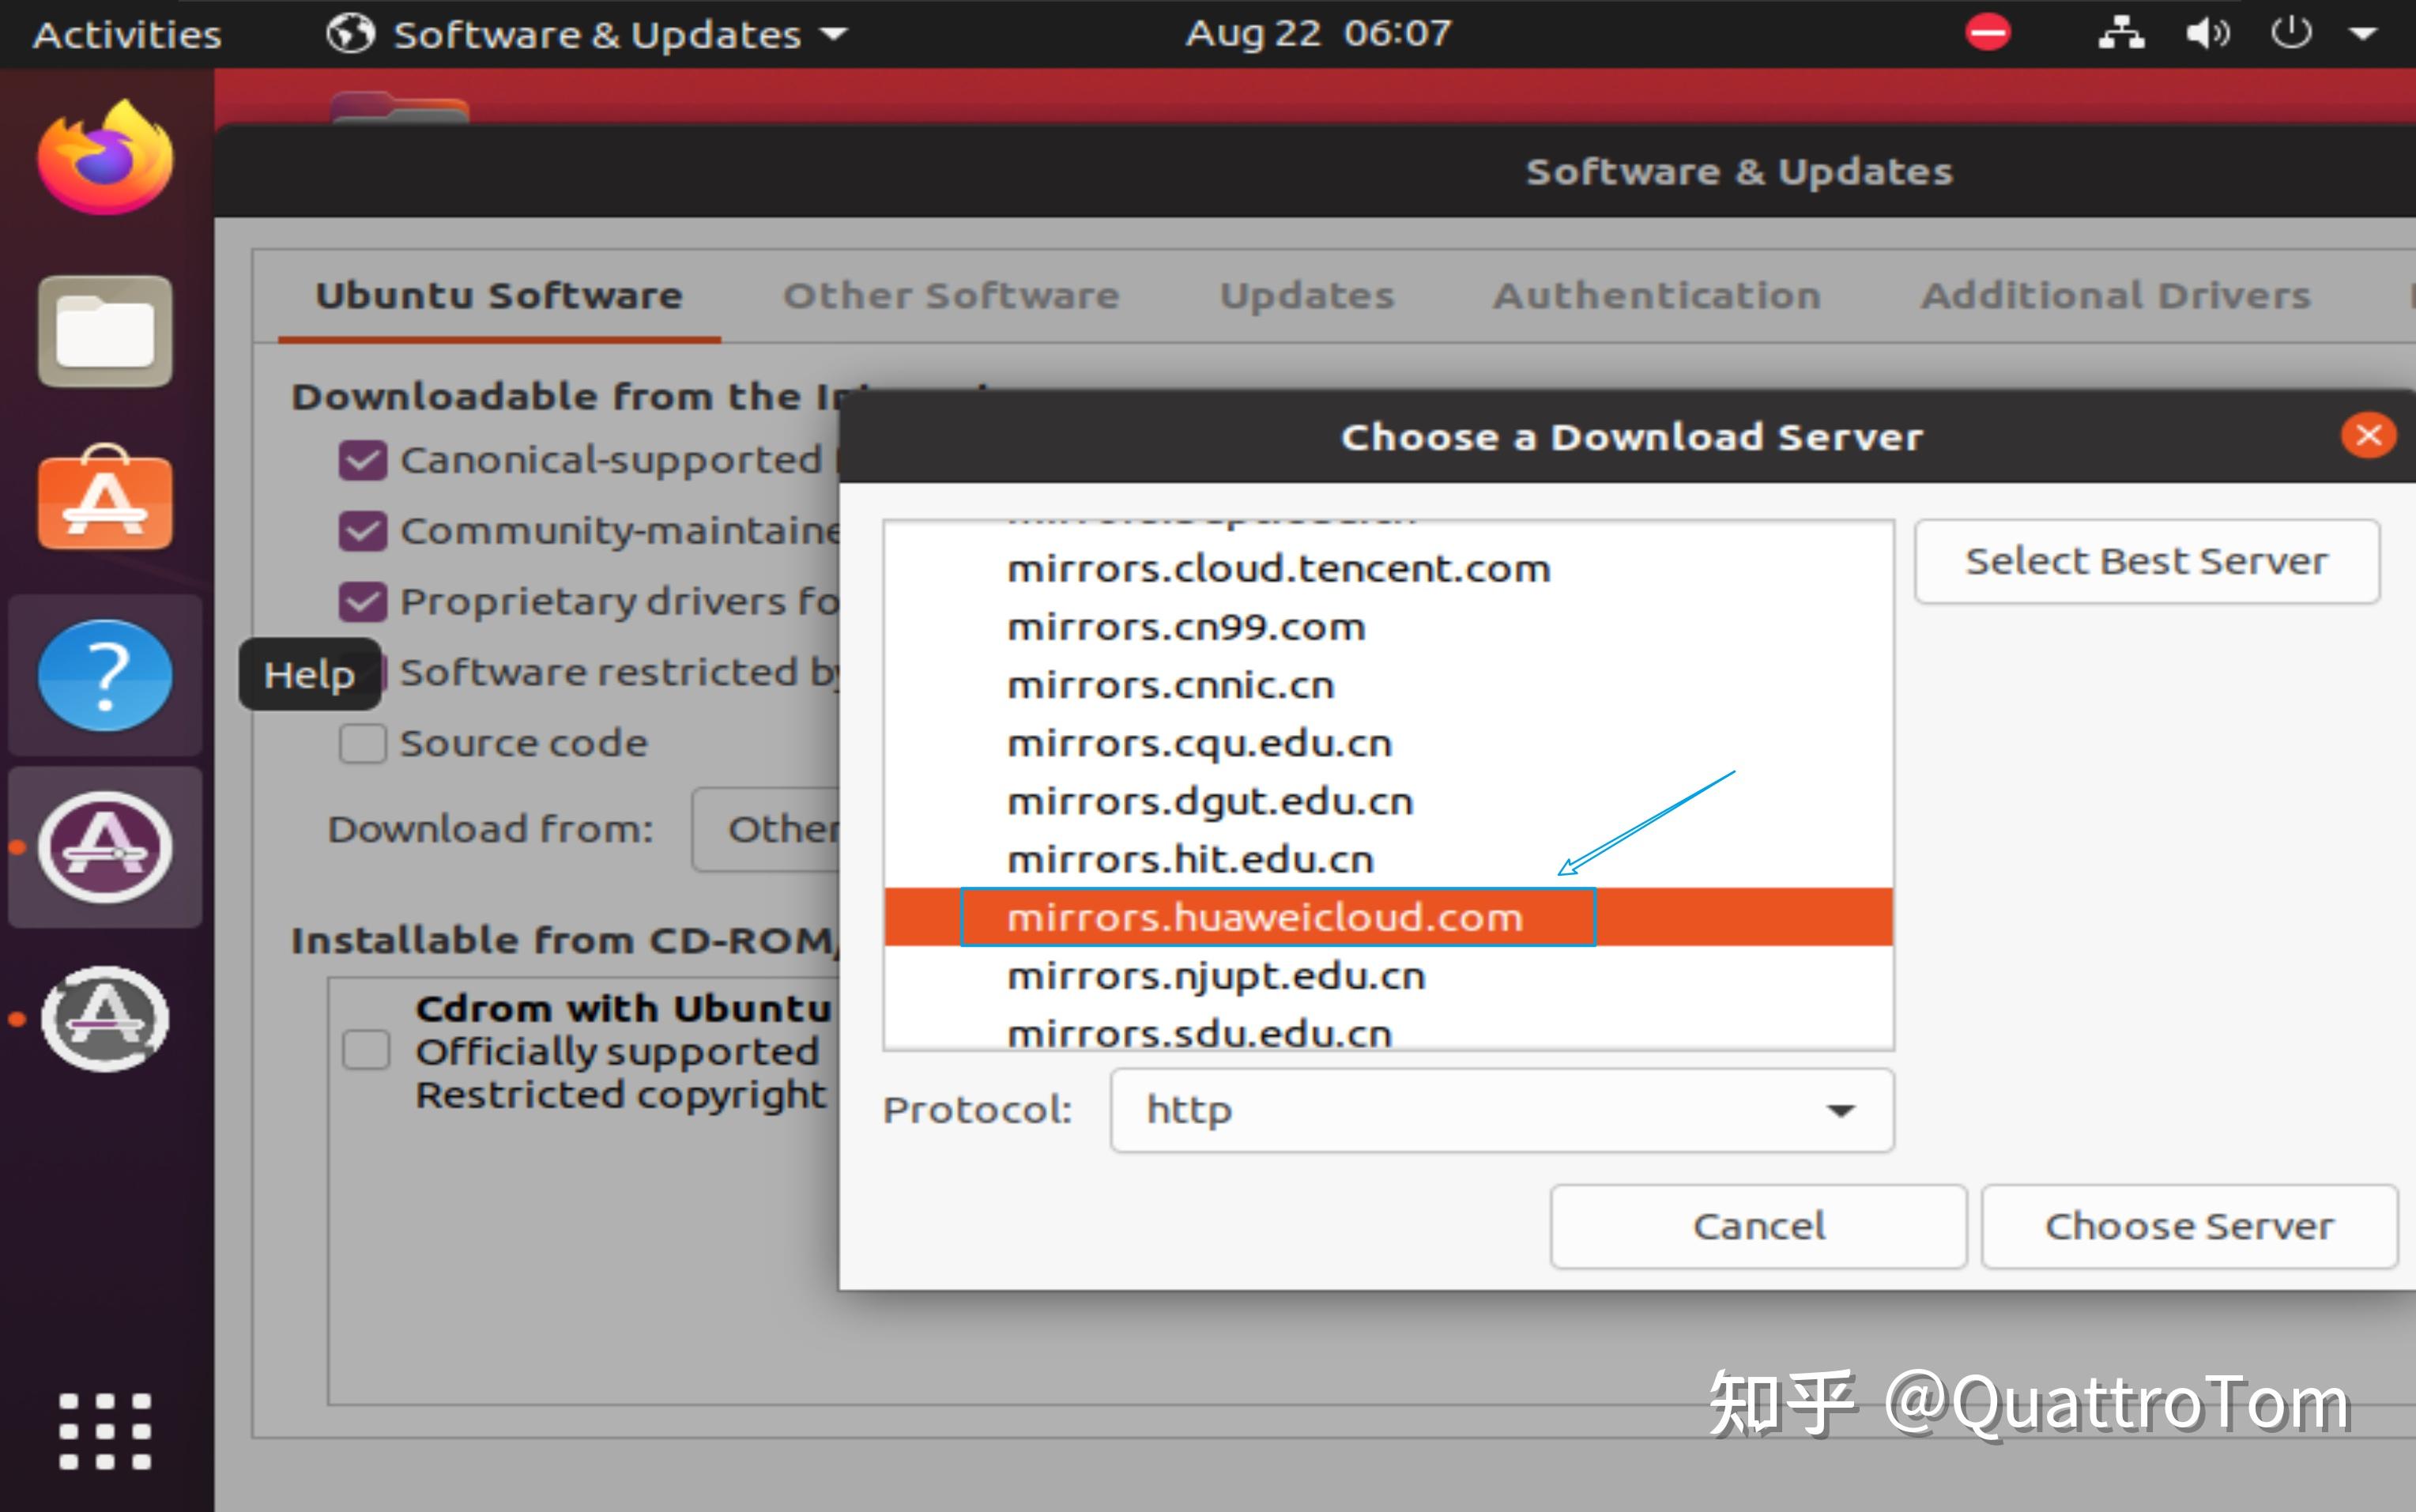Image resolution: width=2416 pixels, height=1512 pixels.
Task: Click the red do-not-disturb indicator icon
Action: point(1987,33)
